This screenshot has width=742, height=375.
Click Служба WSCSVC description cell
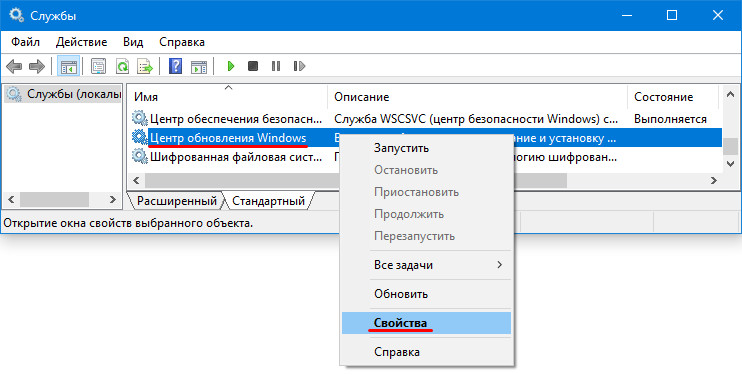click(476, 119)
